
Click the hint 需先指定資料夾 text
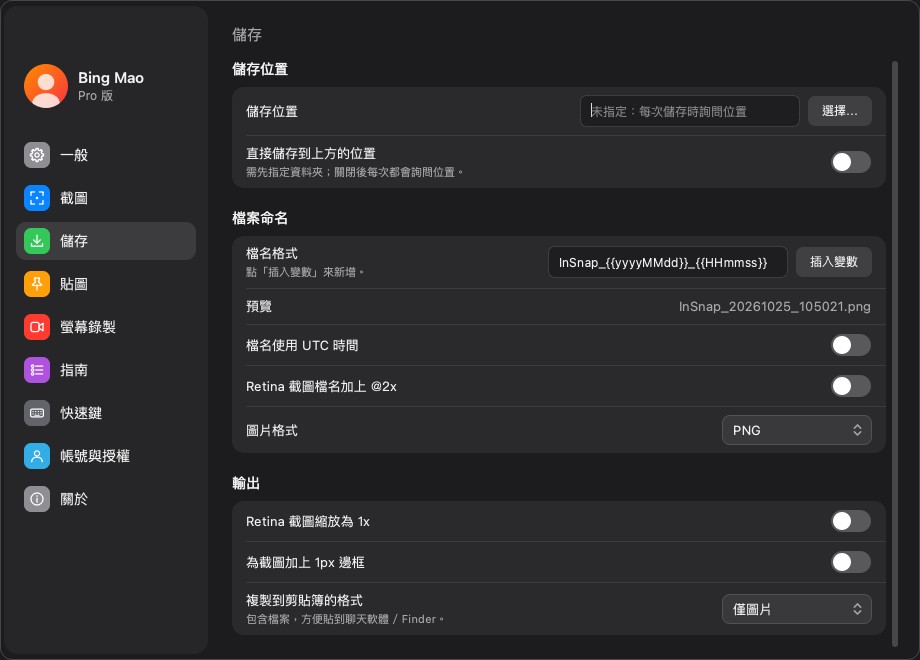coord(354,172)
